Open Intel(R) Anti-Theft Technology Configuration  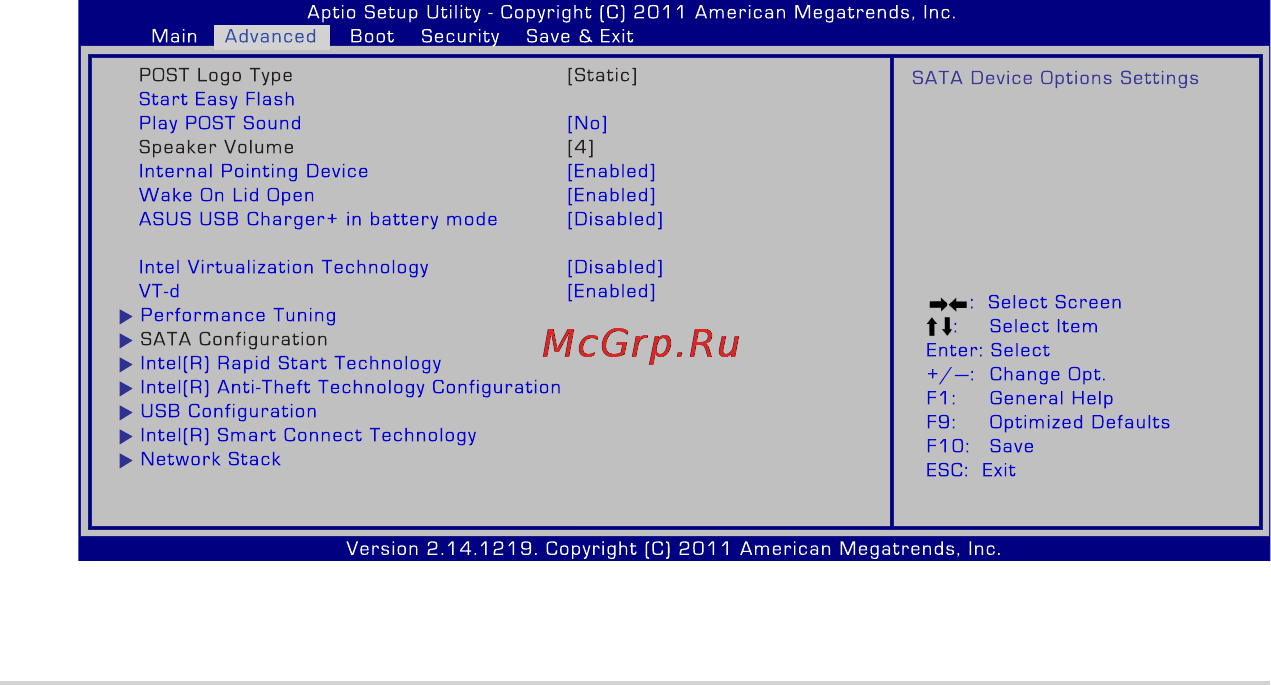pos(350,388)
